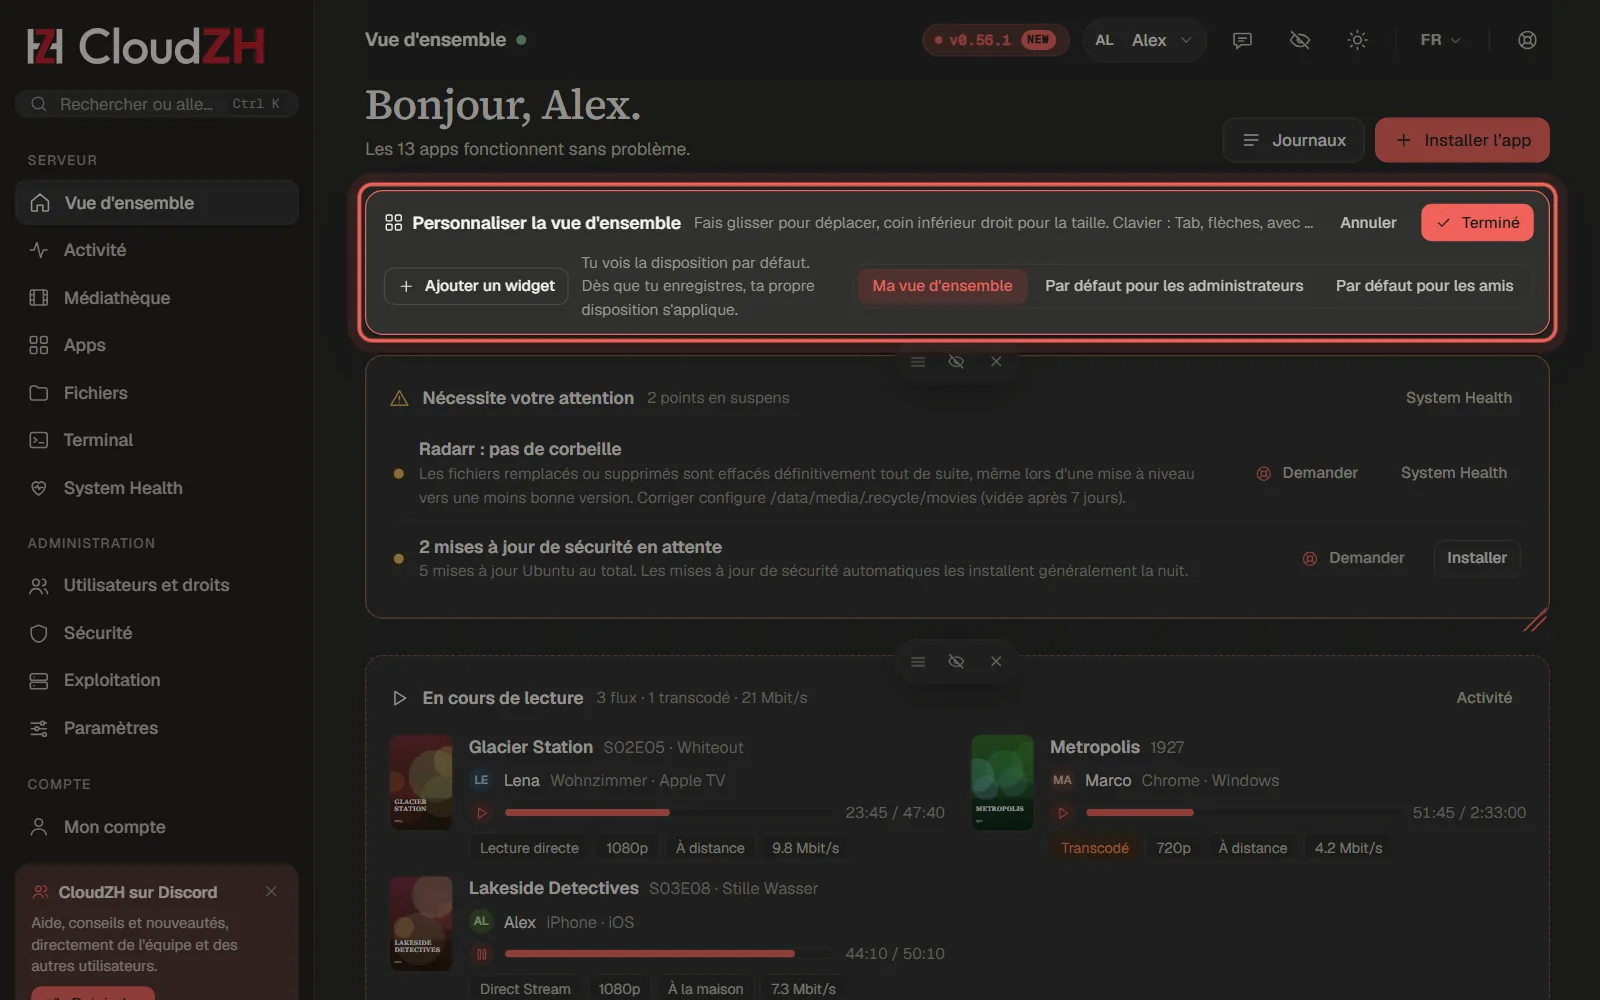The height and width of the screenshot is (1000, 1600).
Task: Expand the FR language selector
Action: point(1440,40)
